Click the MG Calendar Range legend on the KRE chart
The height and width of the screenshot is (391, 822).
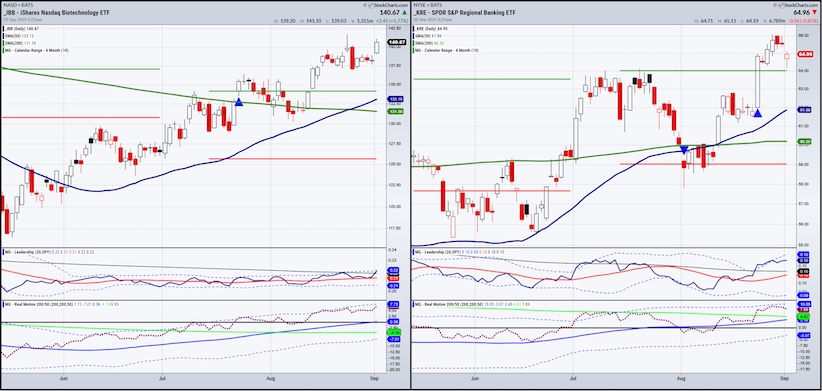point(447,50)
